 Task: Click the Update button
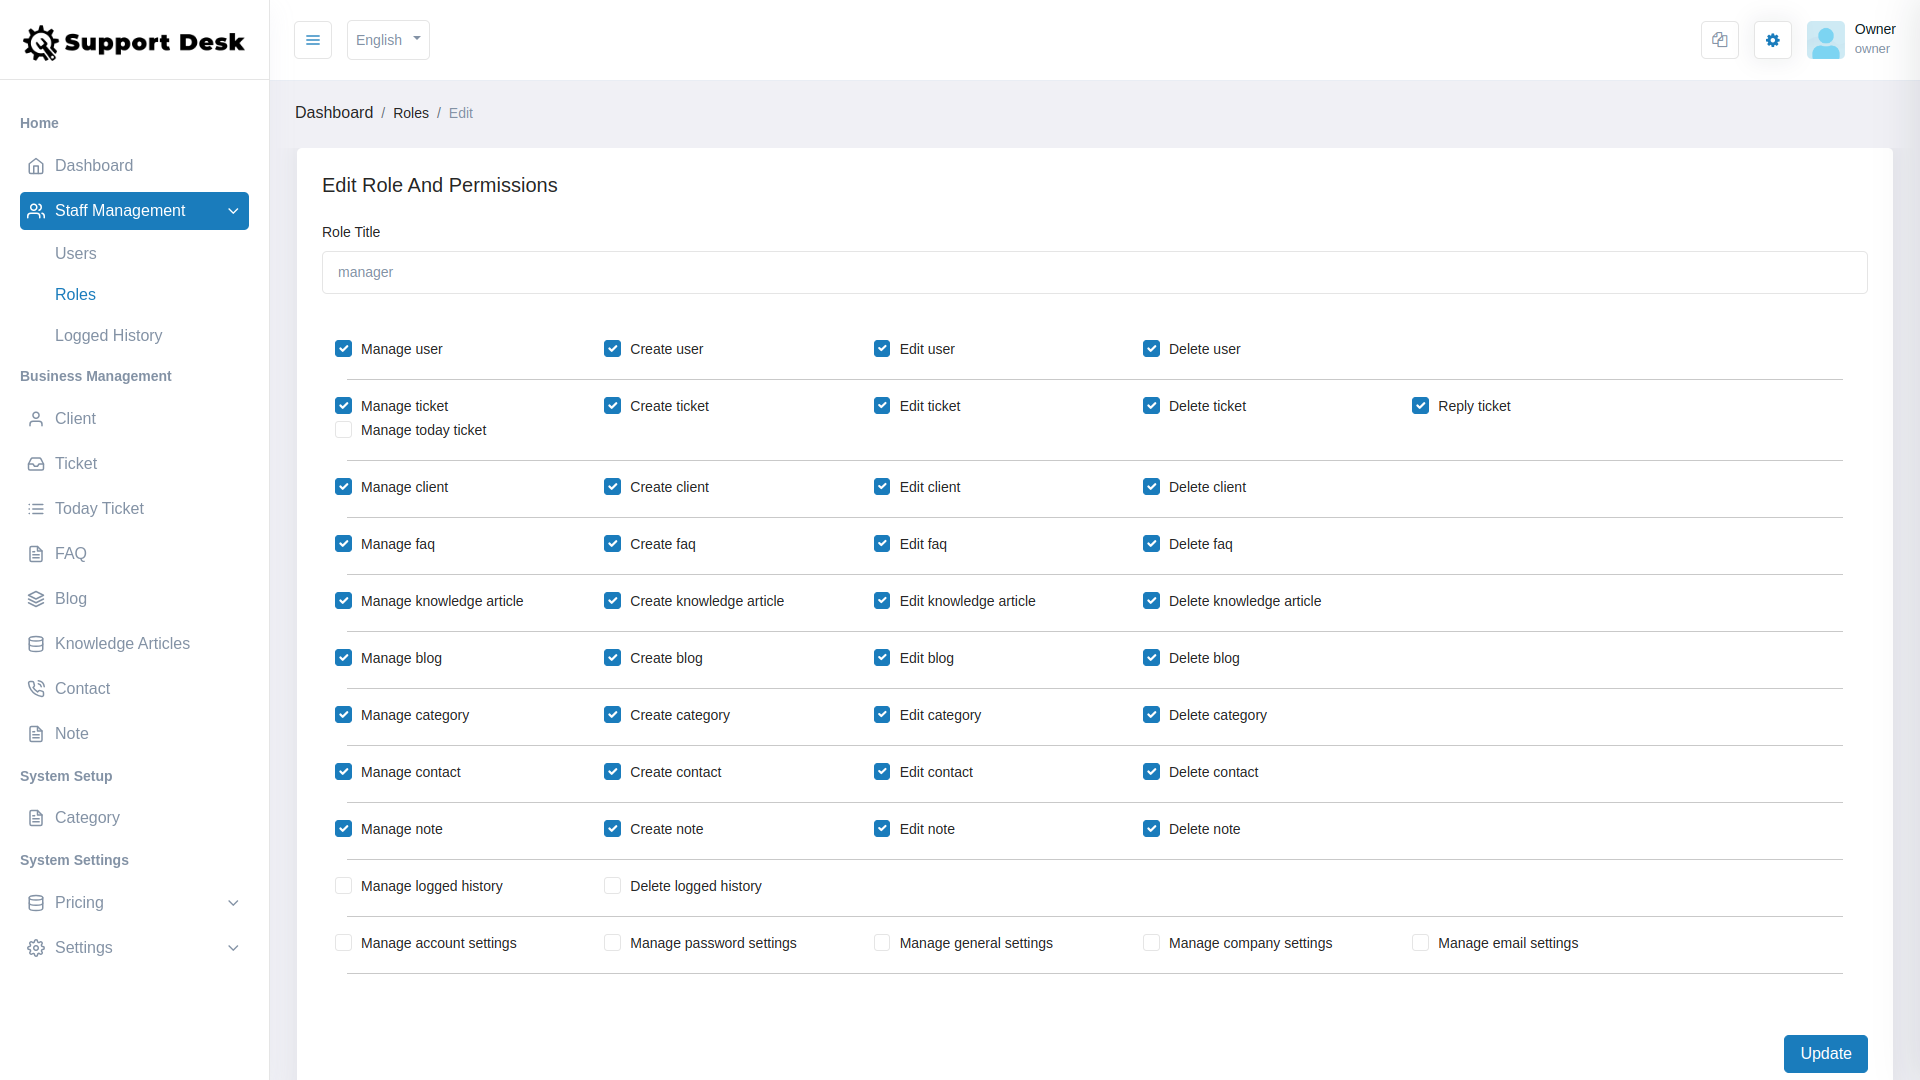(x=1825, y=1054)
